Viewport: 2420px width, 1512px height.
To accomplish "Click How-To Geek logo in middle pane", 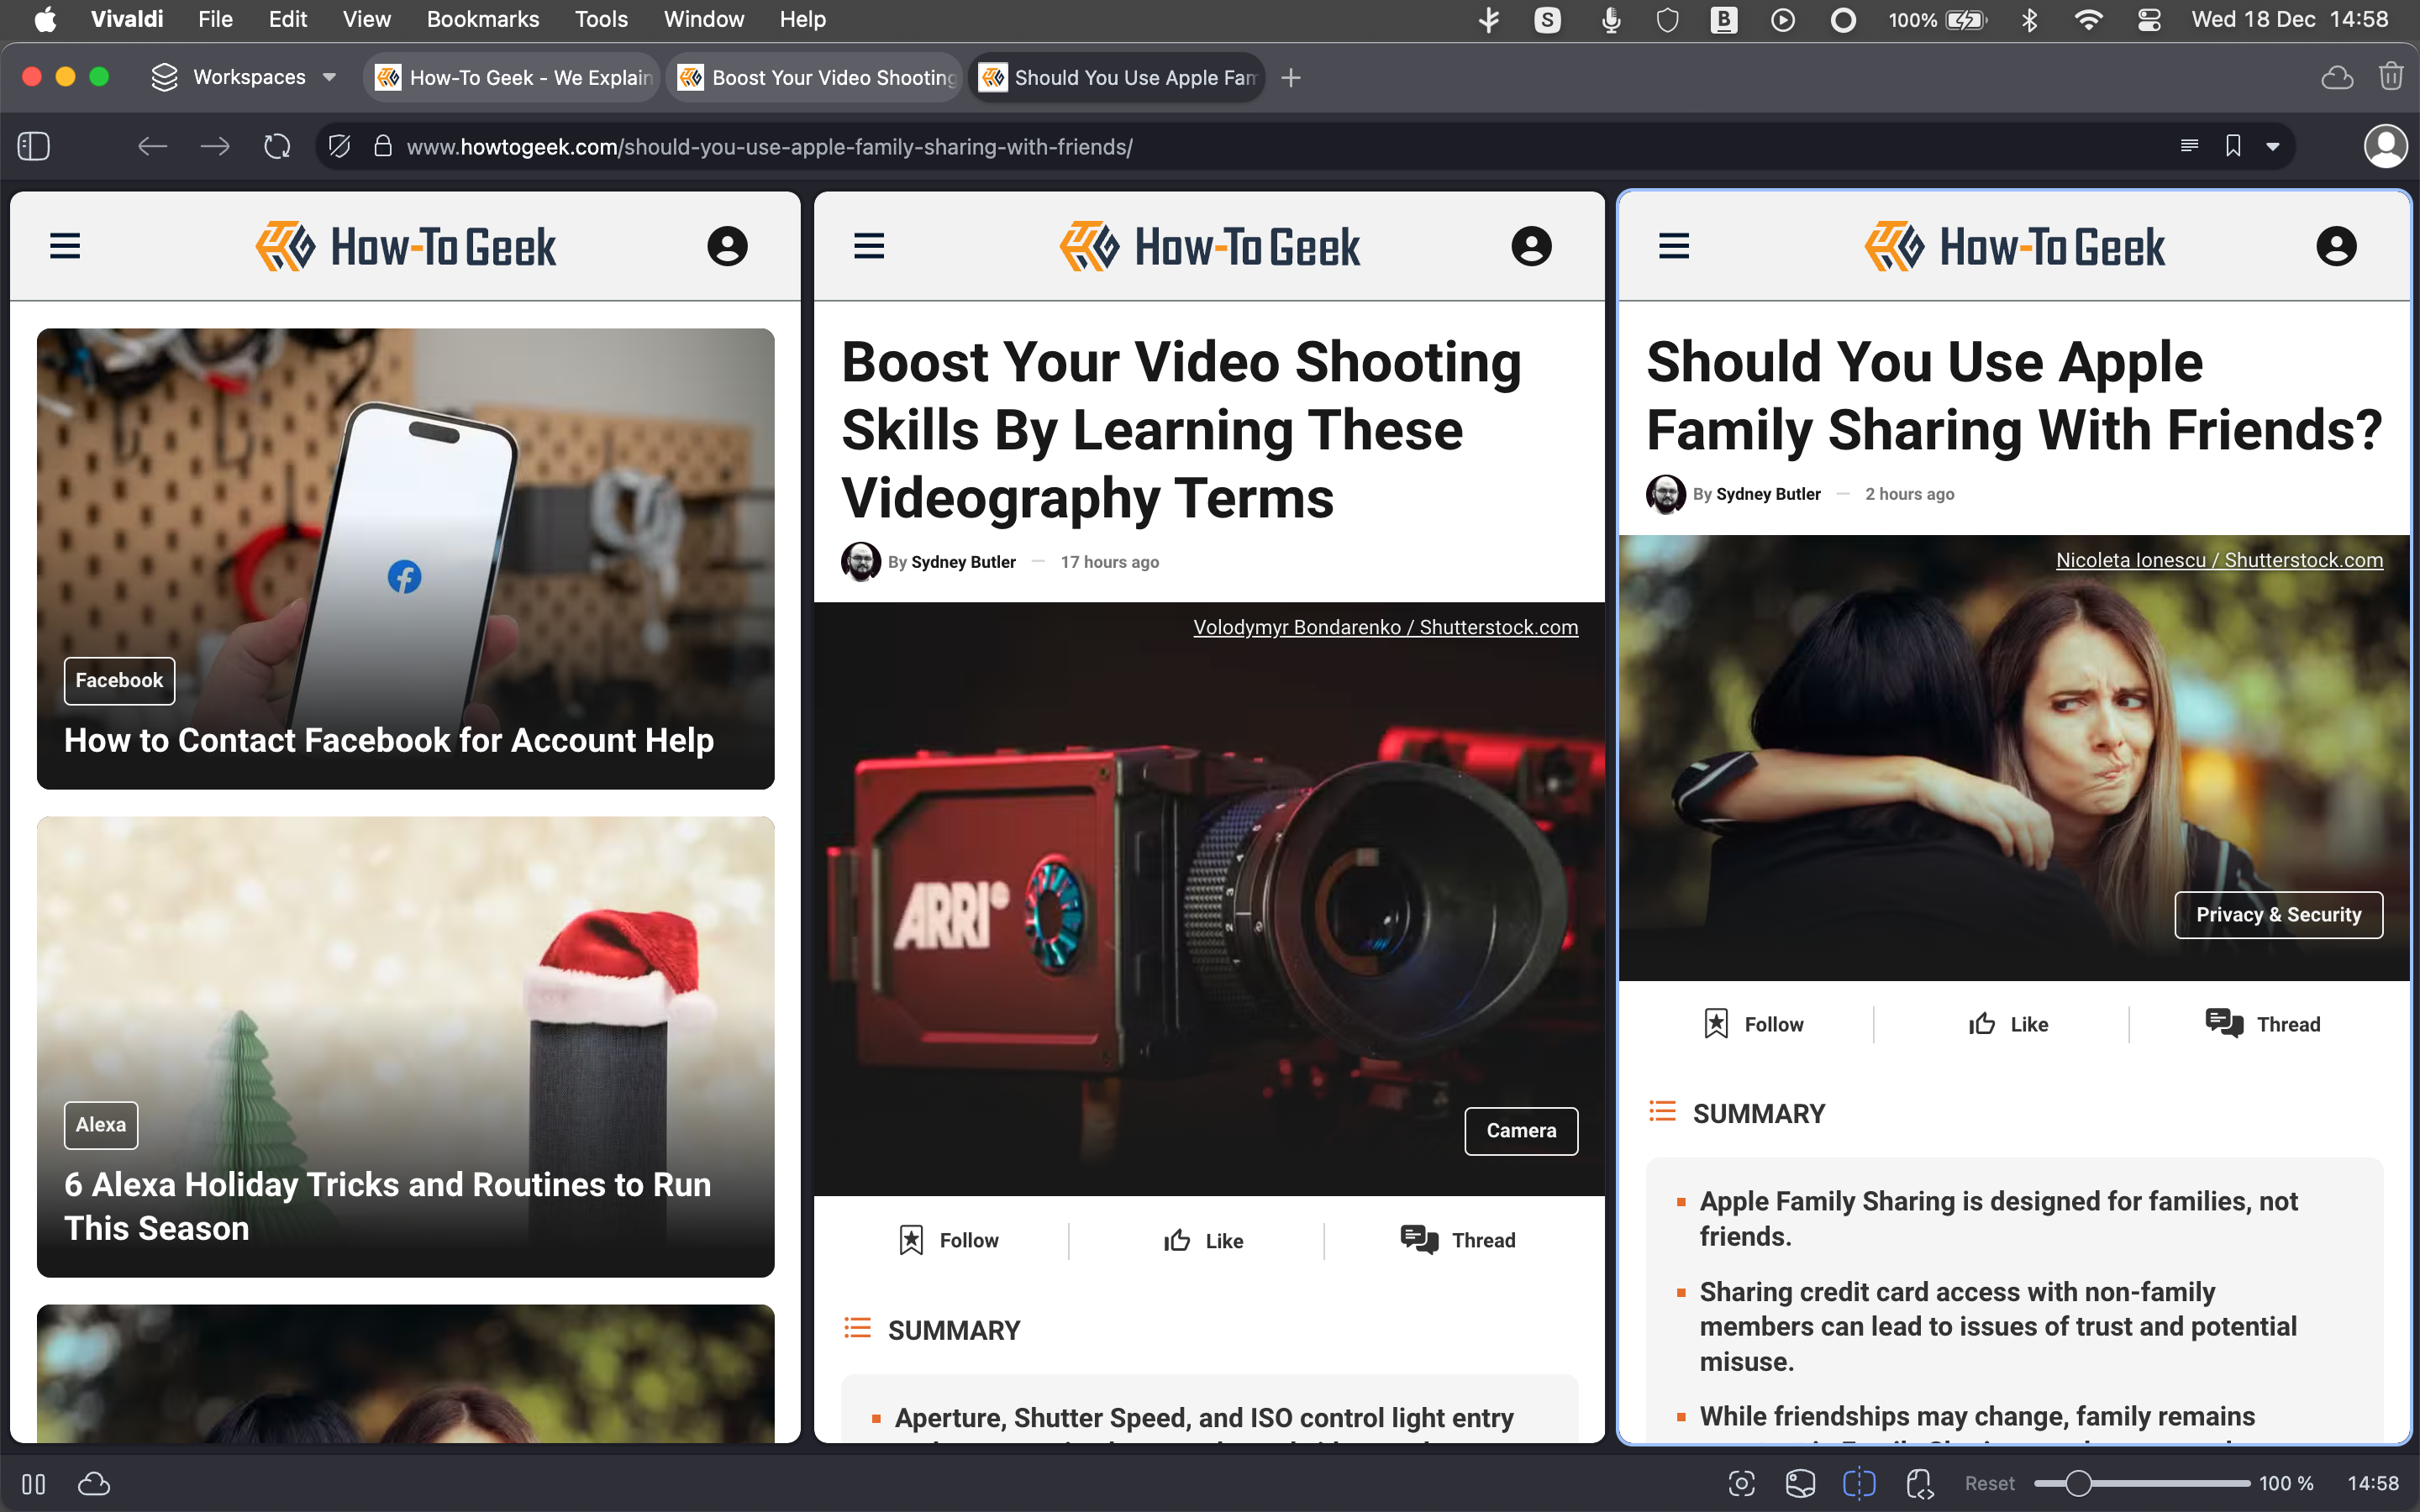I will [1210, 247].
